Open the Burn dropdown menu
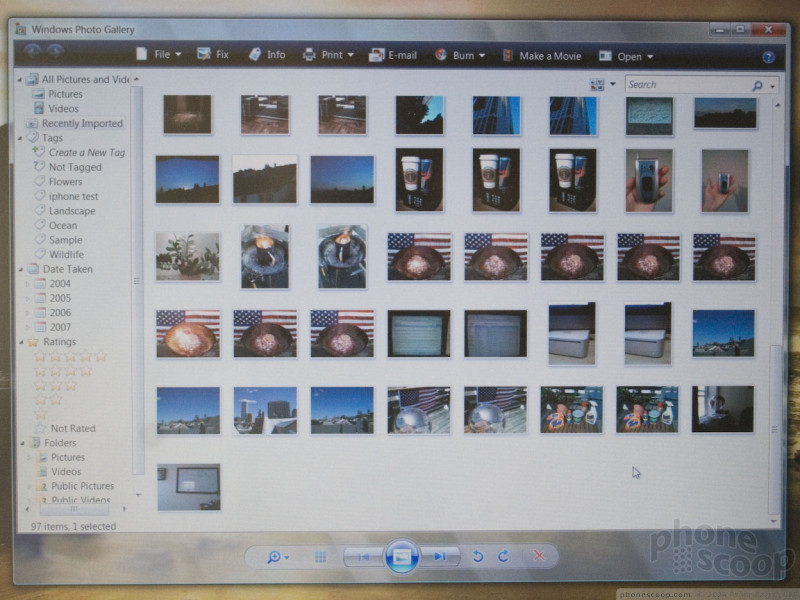Screen dimensions: 800x600 pos(460,56)
